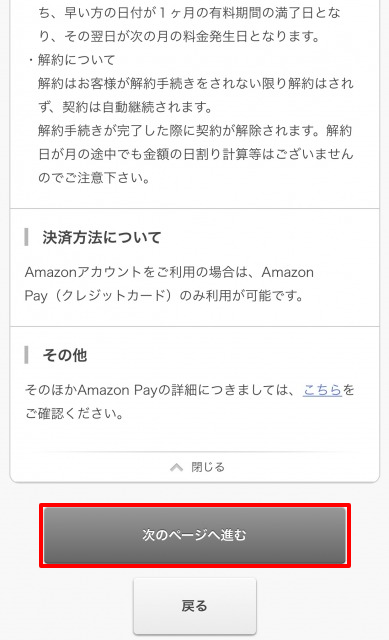Click the gray bar marker beside その他
Viewport: 389px width, 640px height.
point(27,355)
